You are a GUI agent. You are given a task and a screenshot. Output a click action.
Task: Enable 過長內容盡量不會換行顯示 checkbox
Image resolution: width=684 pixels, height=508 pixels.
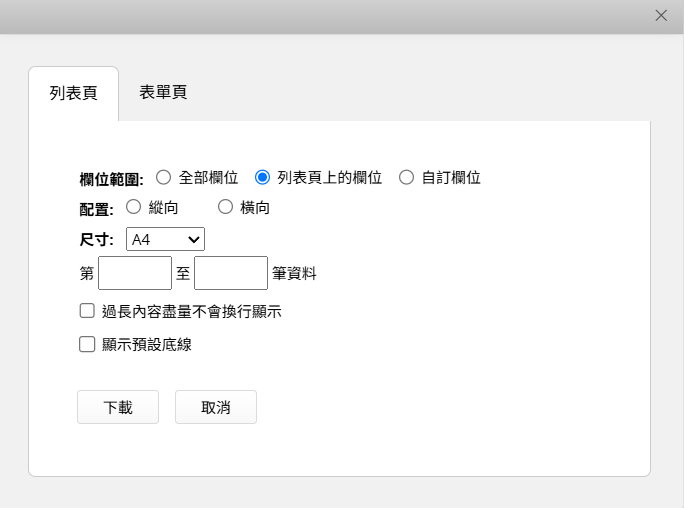click(x=87, y=311)
